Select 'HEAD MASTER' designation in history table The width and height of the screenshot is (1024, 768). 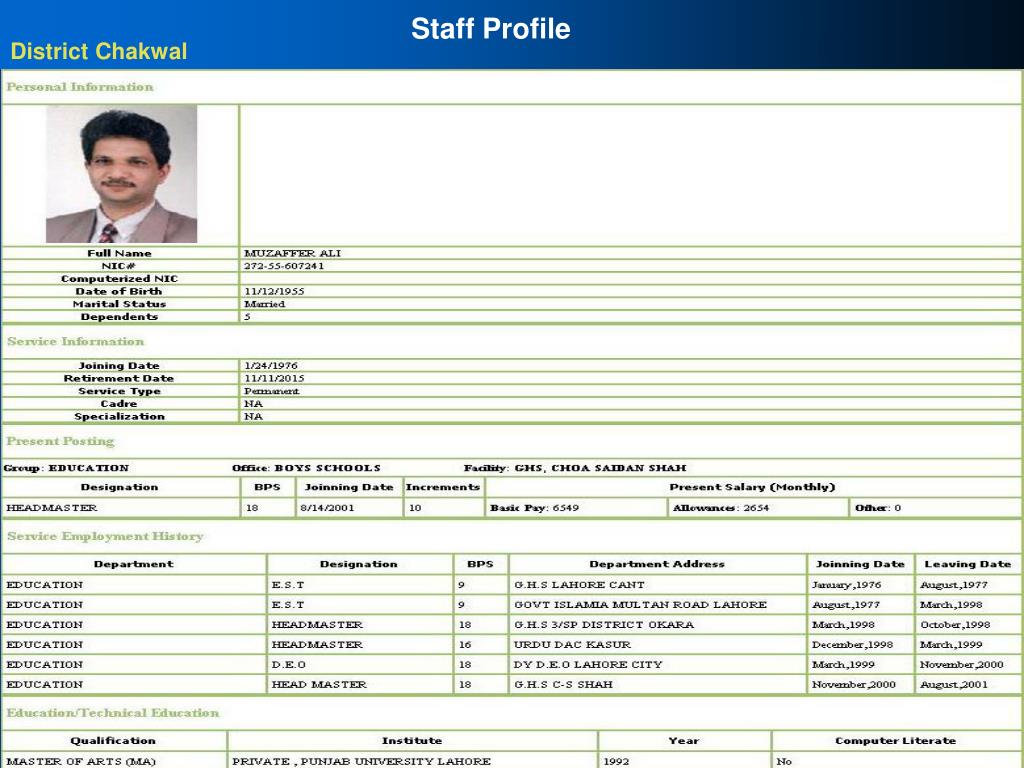tap(360, 684)
